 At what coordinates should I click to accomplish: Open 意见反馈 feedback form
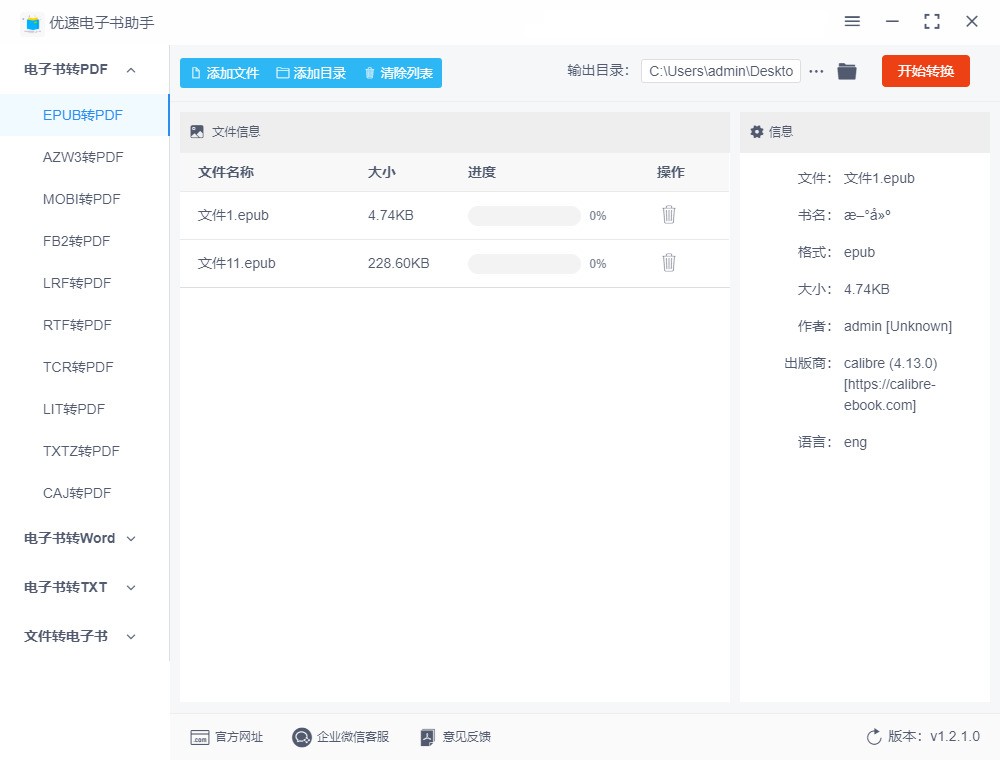pos(456,737)
